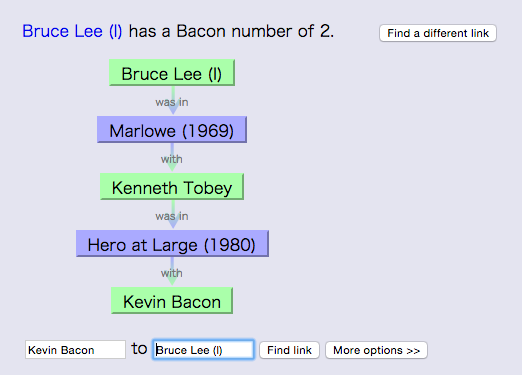Click 'with' label under Marlowe (1969) node

coord(172,159)
